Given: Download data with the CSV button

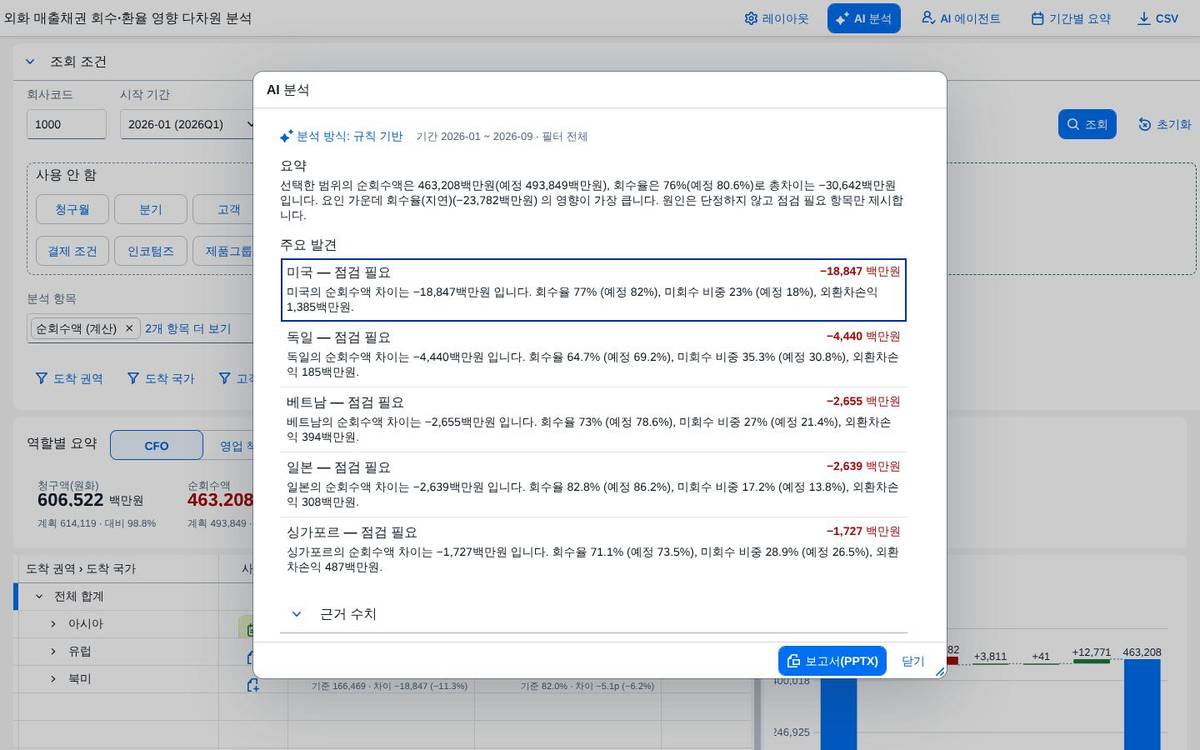Looking at the screenshot, I should coord(1158,18).
